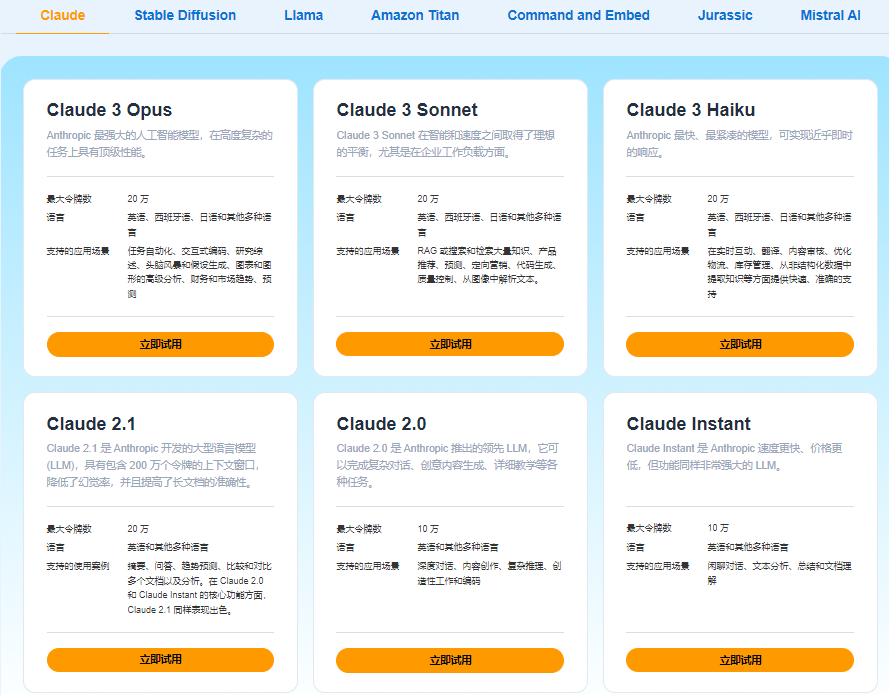Screen dimensions: 889x695
Task: Click "语言" label in Claude 3 Opus card
Action: tap(55, 217)
